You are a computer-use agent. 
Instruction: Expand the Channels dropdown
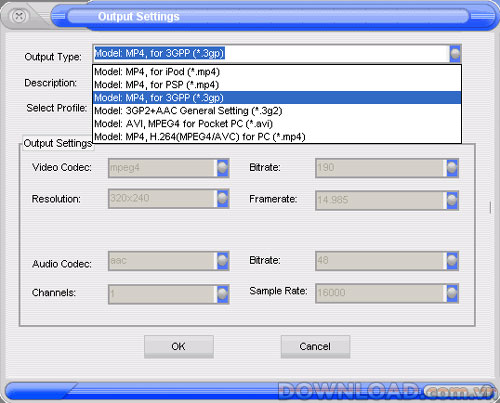click(223, 294)
